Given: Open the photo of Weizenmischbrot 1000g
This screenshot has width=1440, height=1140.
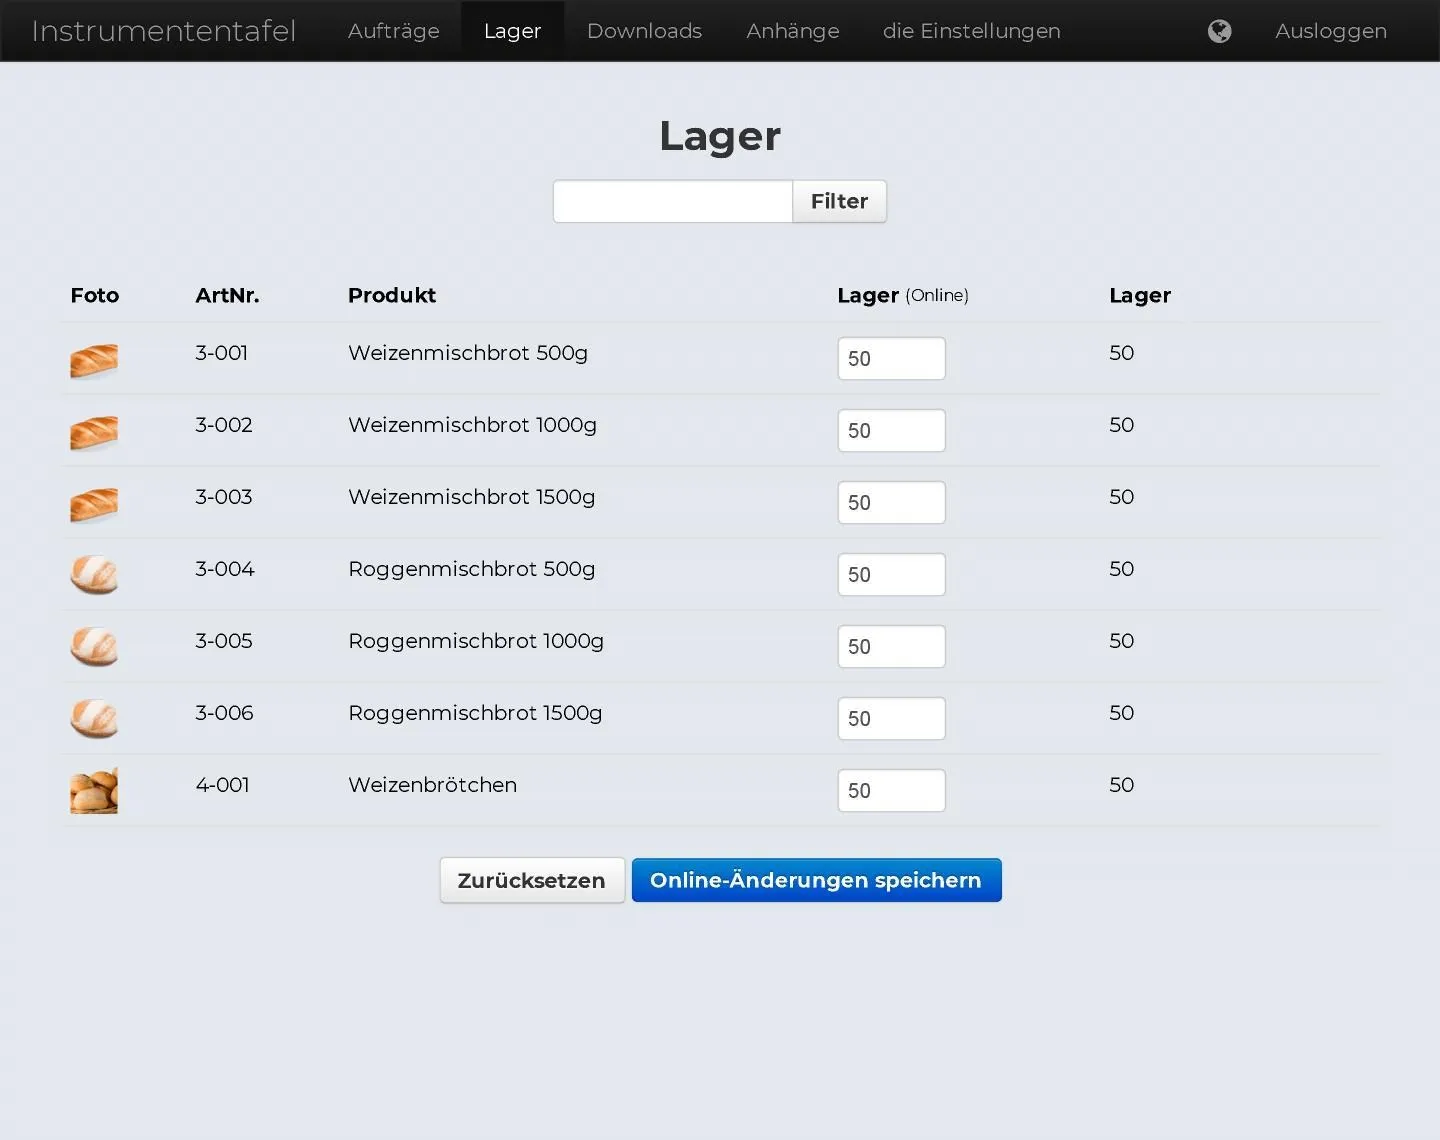Looking at the screenshot, I should point(94,433).
